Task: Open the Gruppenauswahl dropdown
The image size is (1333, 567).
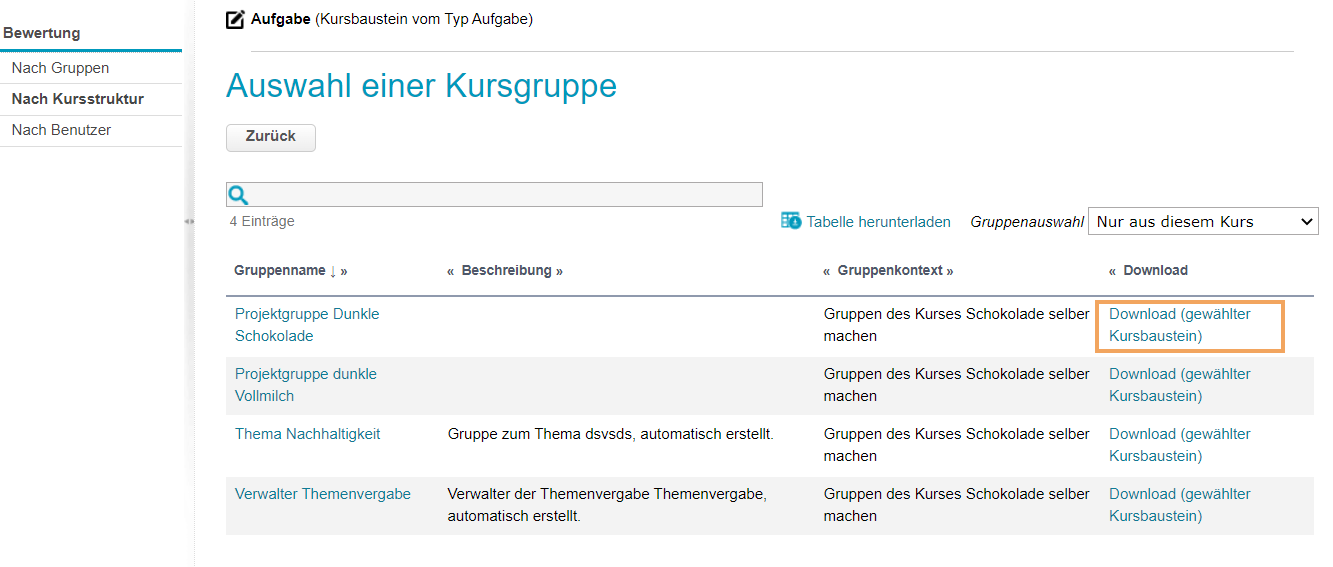Action: [x=1202, y=221]
